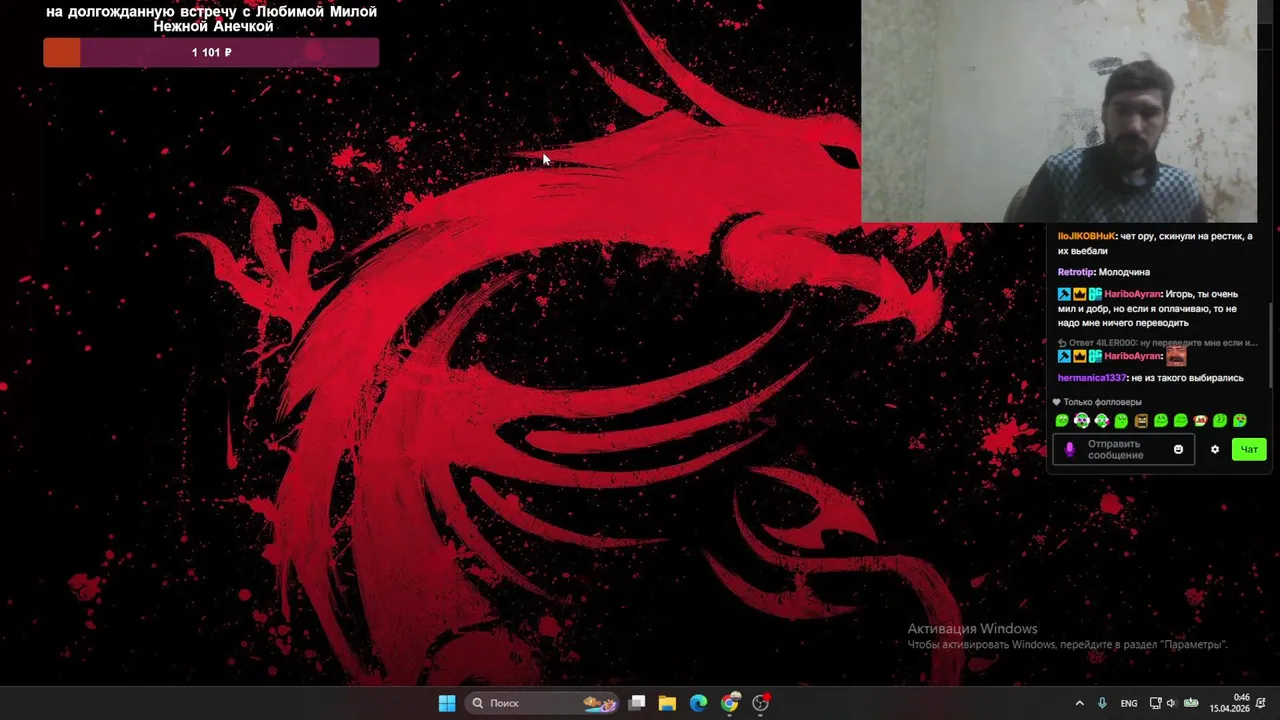
Task: Select the brown square-faced emote
Action: tap(1141, 420)
